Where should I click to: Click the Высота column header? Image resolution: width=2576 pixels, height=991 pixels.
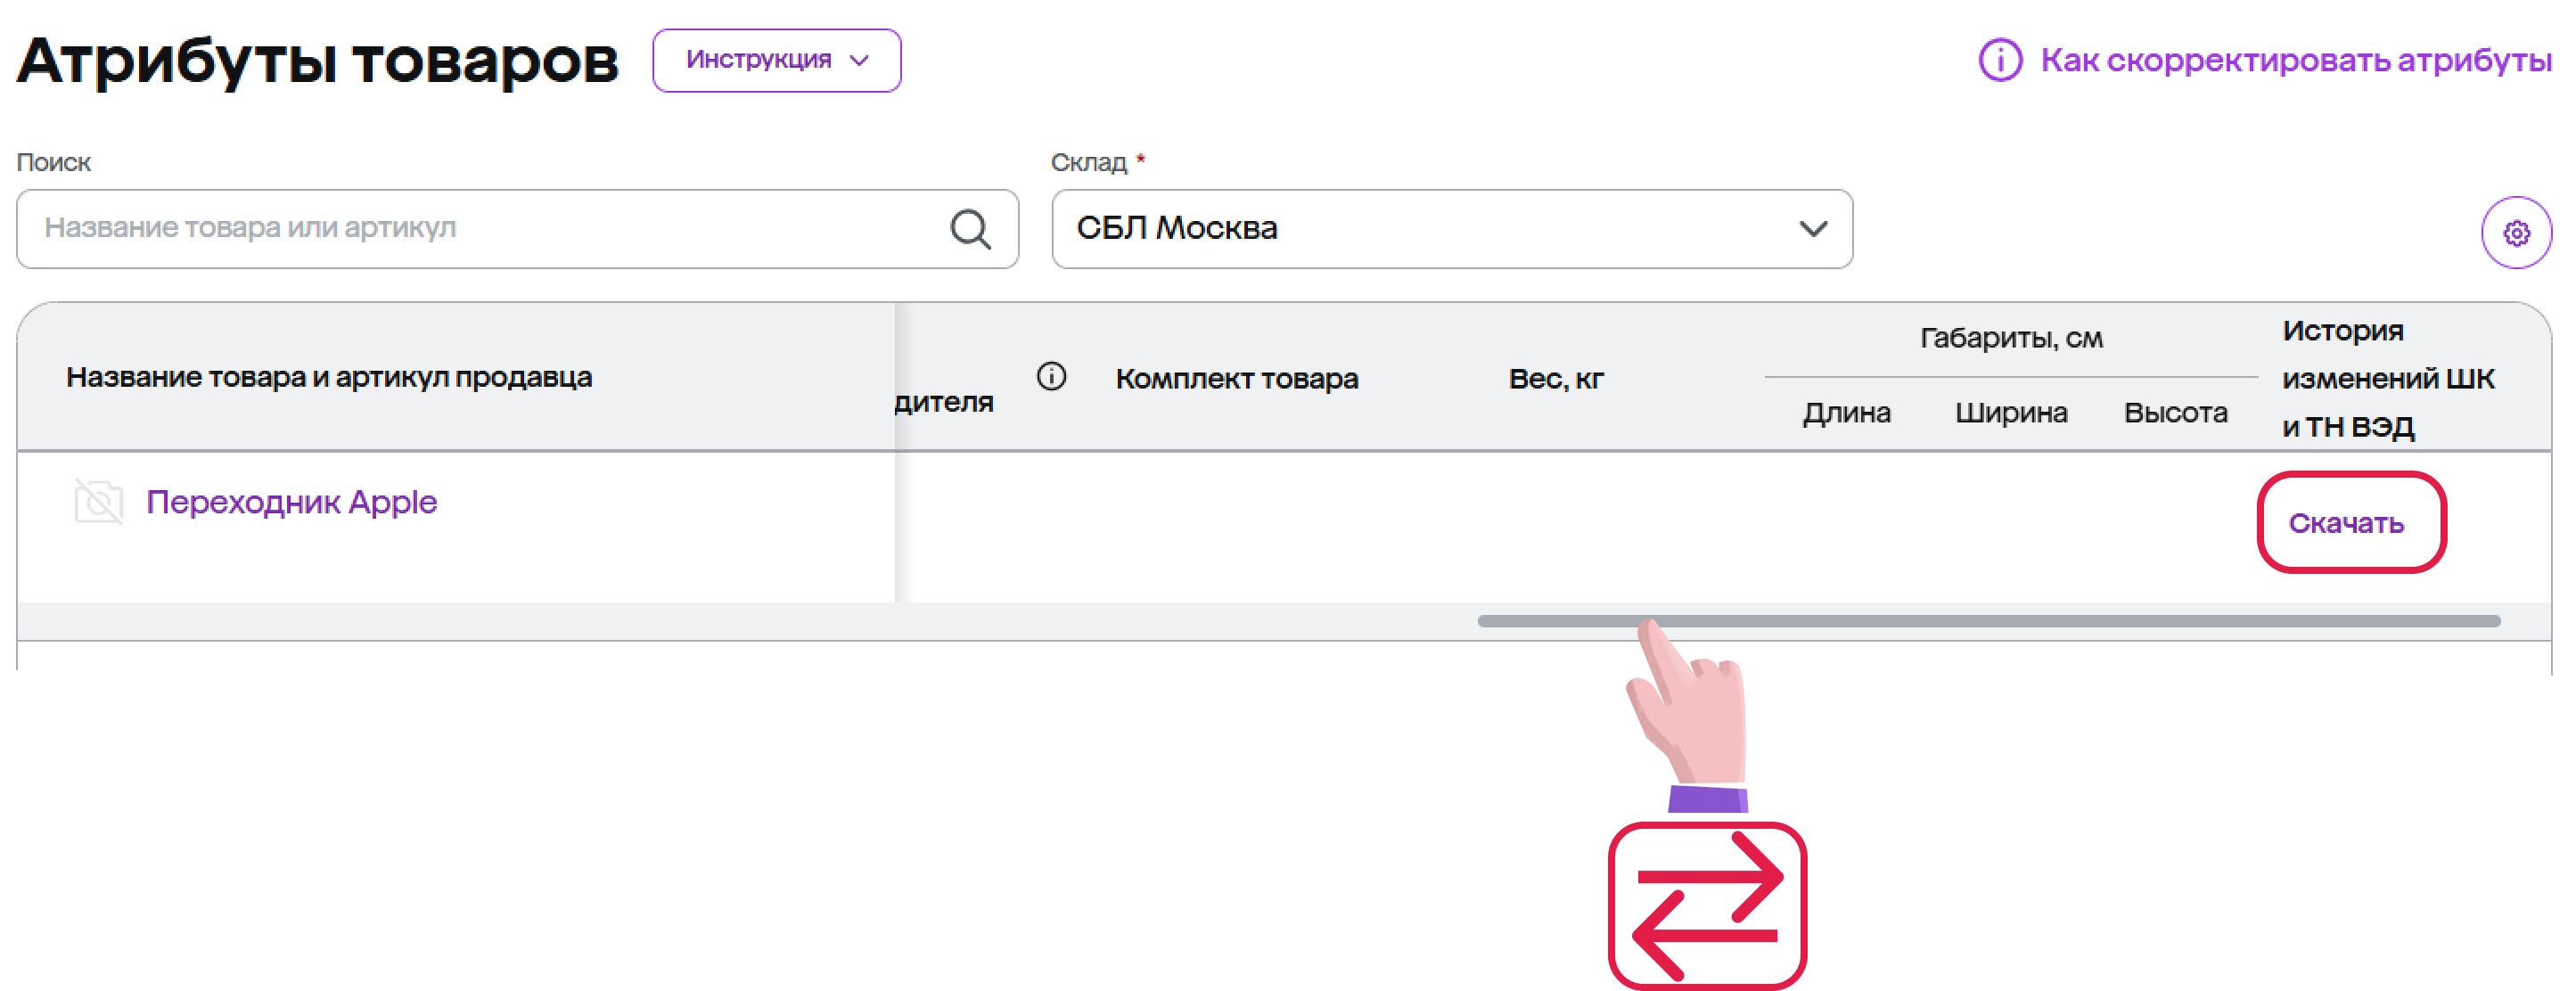2174,412
